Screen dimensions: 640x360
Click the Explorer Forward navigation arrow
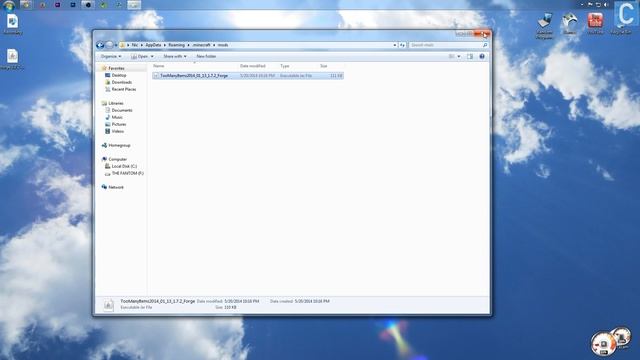pyautogui.click(x=109, y=45)
